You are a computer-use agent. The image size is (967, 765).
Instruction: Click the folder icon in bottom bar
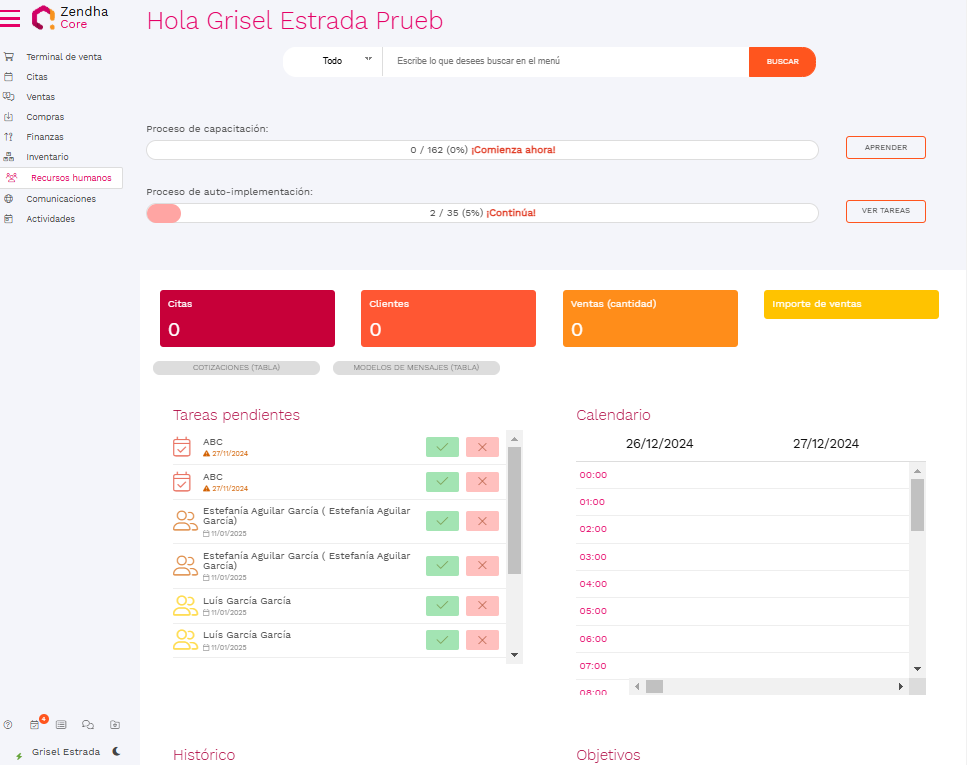coord(115,724)
